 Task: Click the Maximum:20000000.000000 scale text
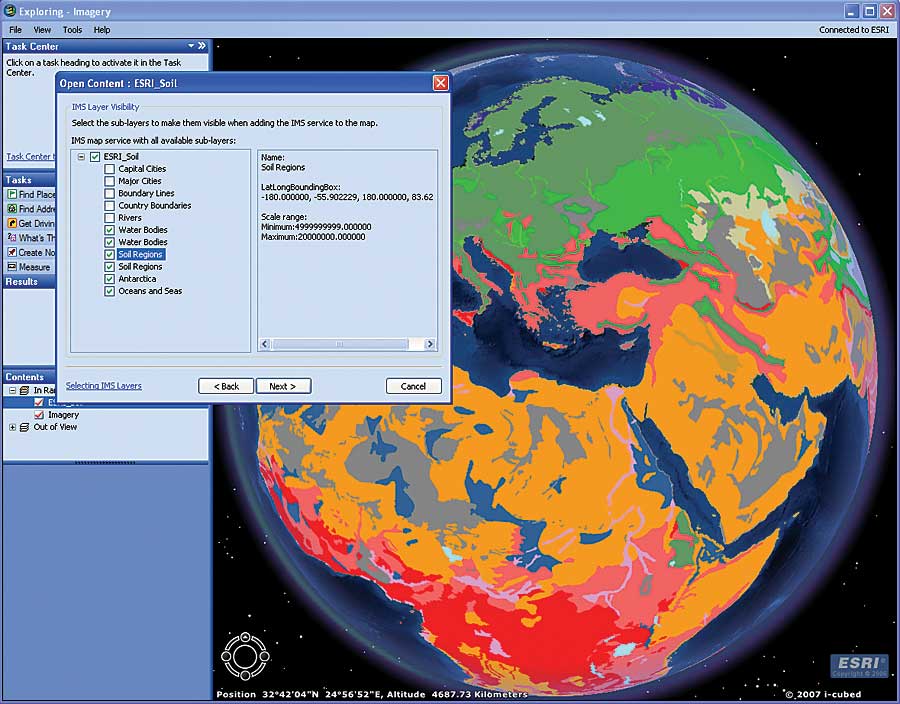coord(313,236)
